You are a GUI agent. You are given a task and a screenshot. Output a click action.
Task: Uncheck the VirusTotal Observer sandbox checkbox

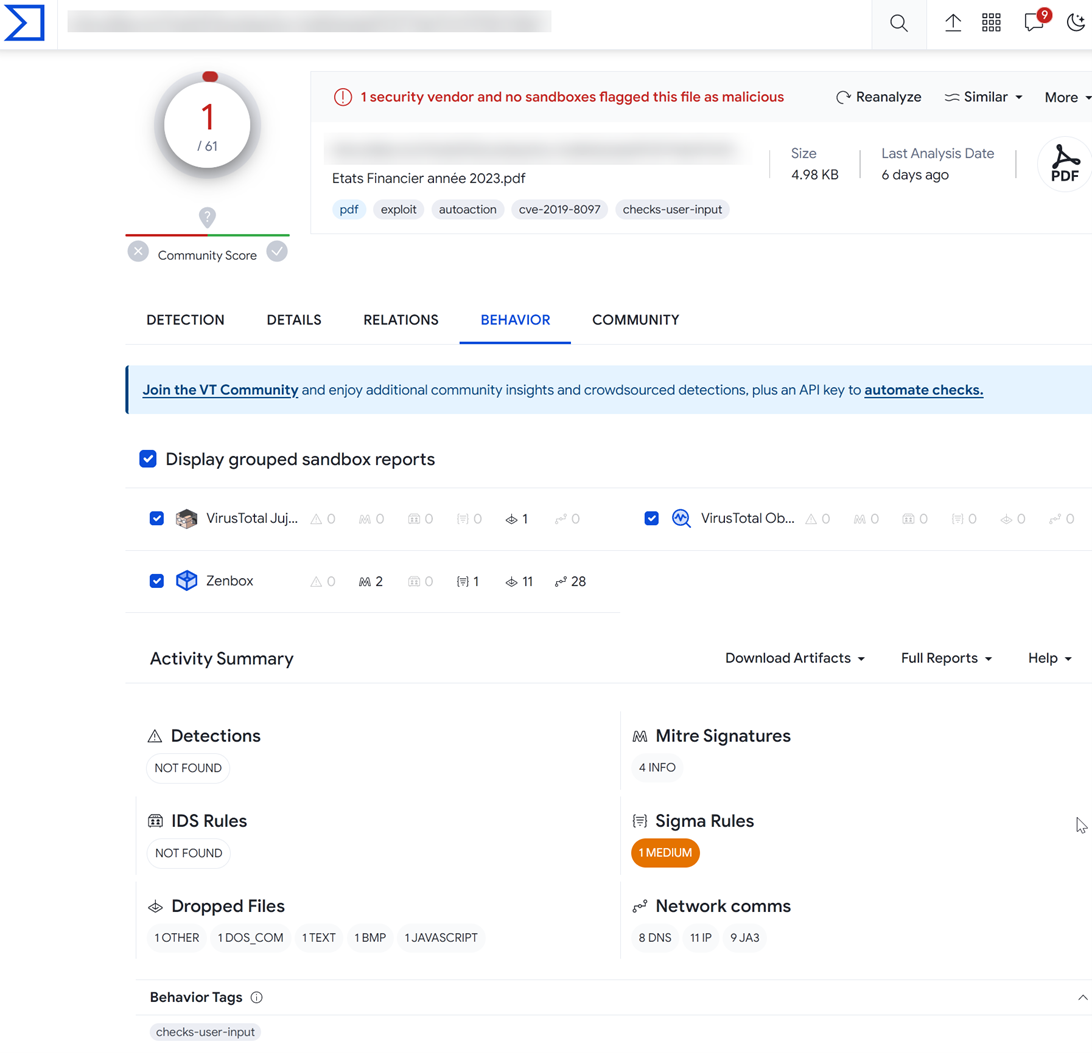coord(652,519)
